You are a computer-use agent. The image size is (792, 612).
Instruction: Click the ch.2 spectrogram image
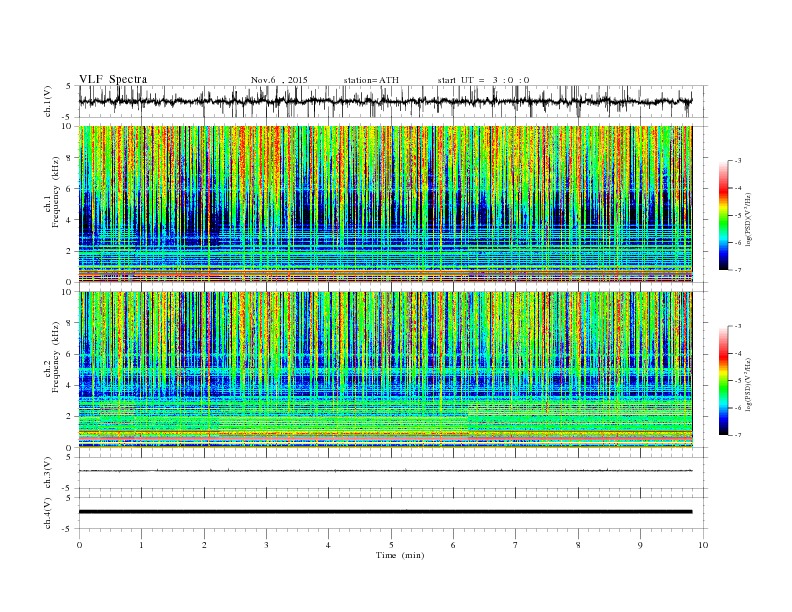click(x=386, y=370)
